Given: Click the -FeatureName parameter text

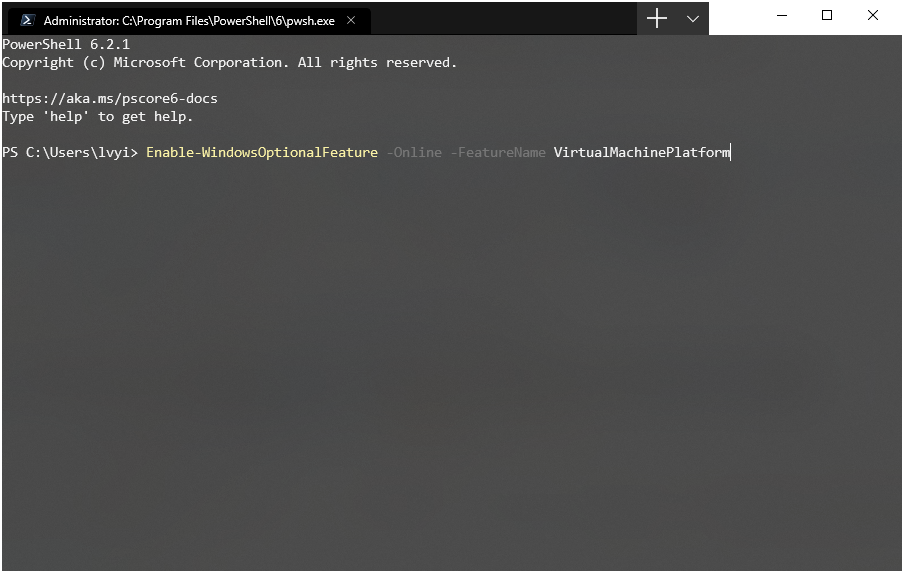Looking at the screenshot, I should click(x=498, y=152).
